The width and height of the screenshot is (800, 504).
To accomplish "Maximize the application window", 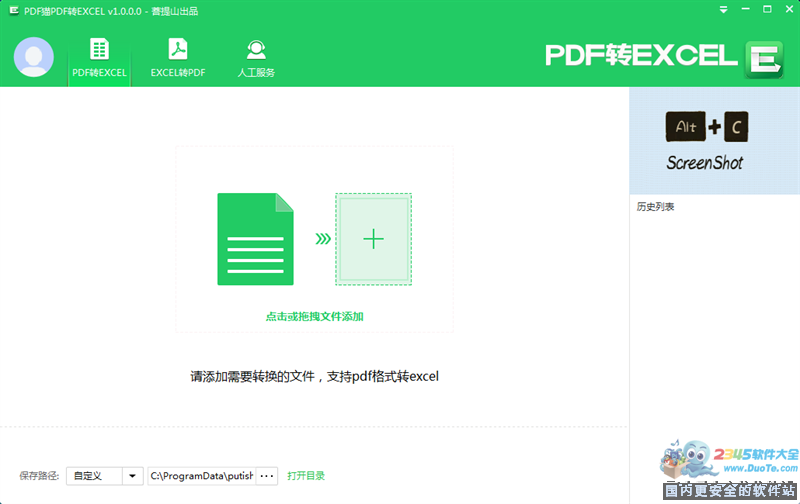I will [x=767, y=9].
